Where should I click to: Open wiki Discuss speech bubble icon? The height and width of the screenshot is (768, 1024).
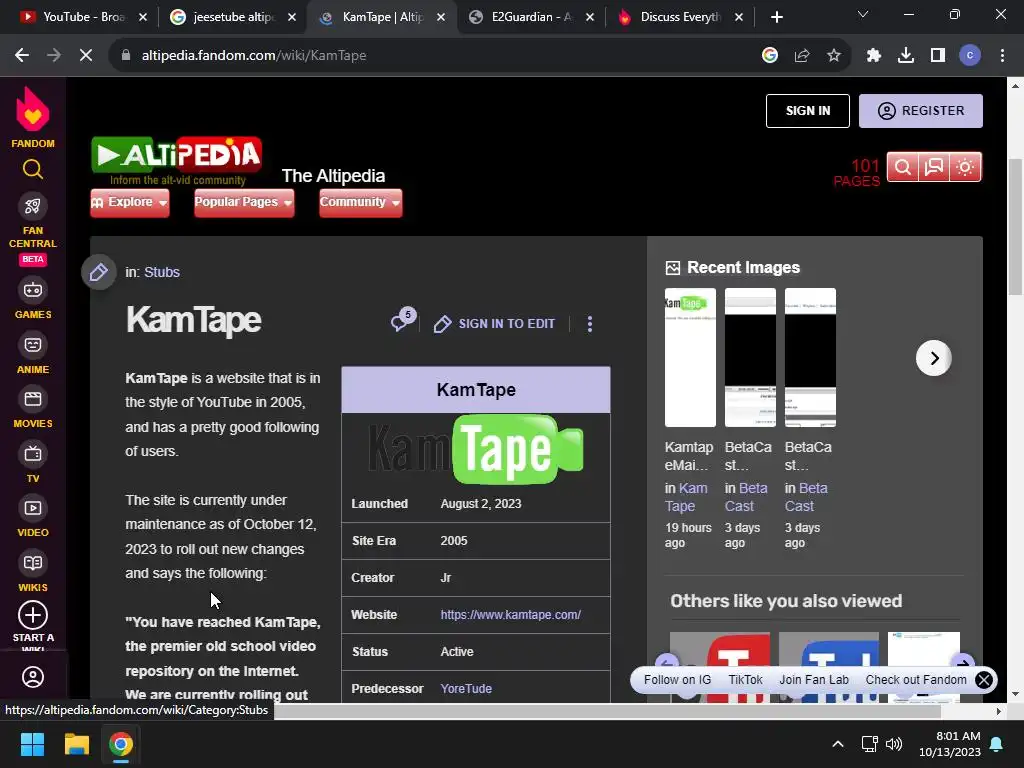pos(934,167)
